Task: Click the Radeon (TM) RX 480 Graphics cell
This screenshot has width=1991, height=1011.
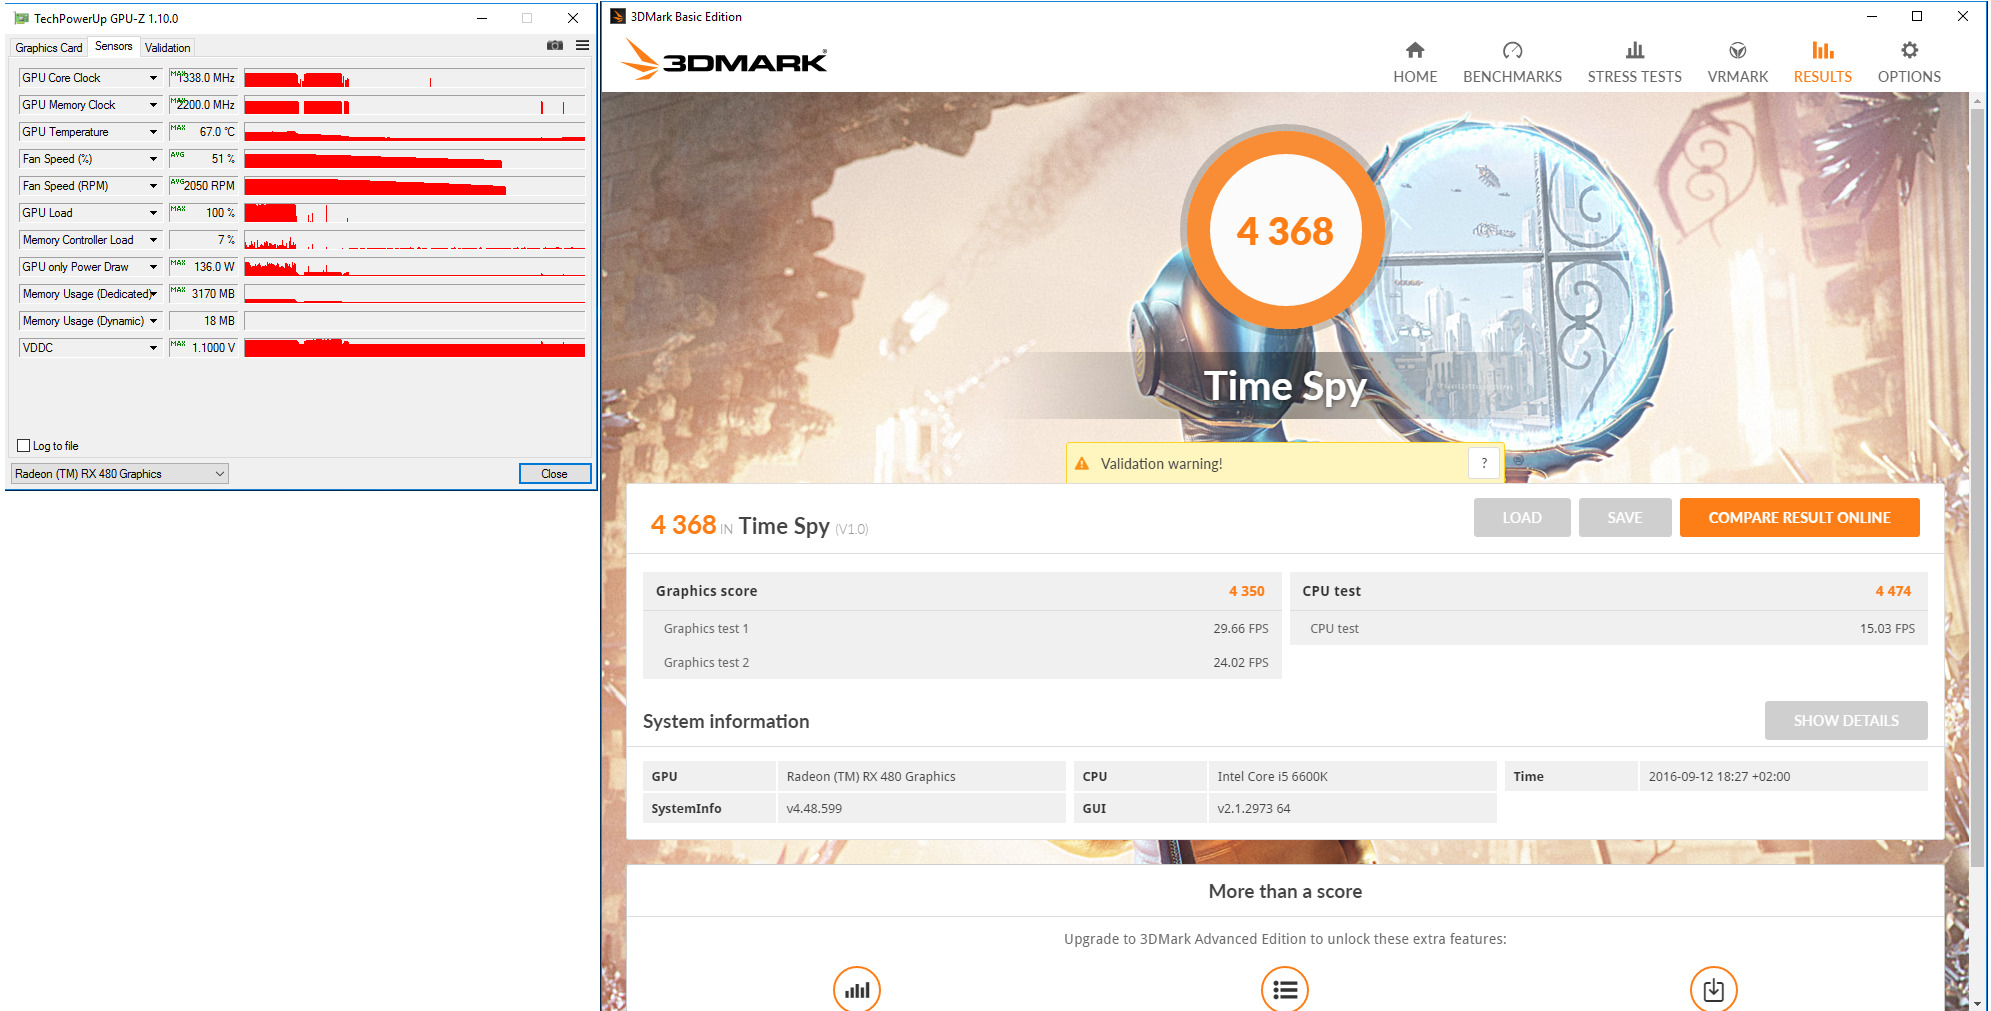Action: tap(920, 776)
